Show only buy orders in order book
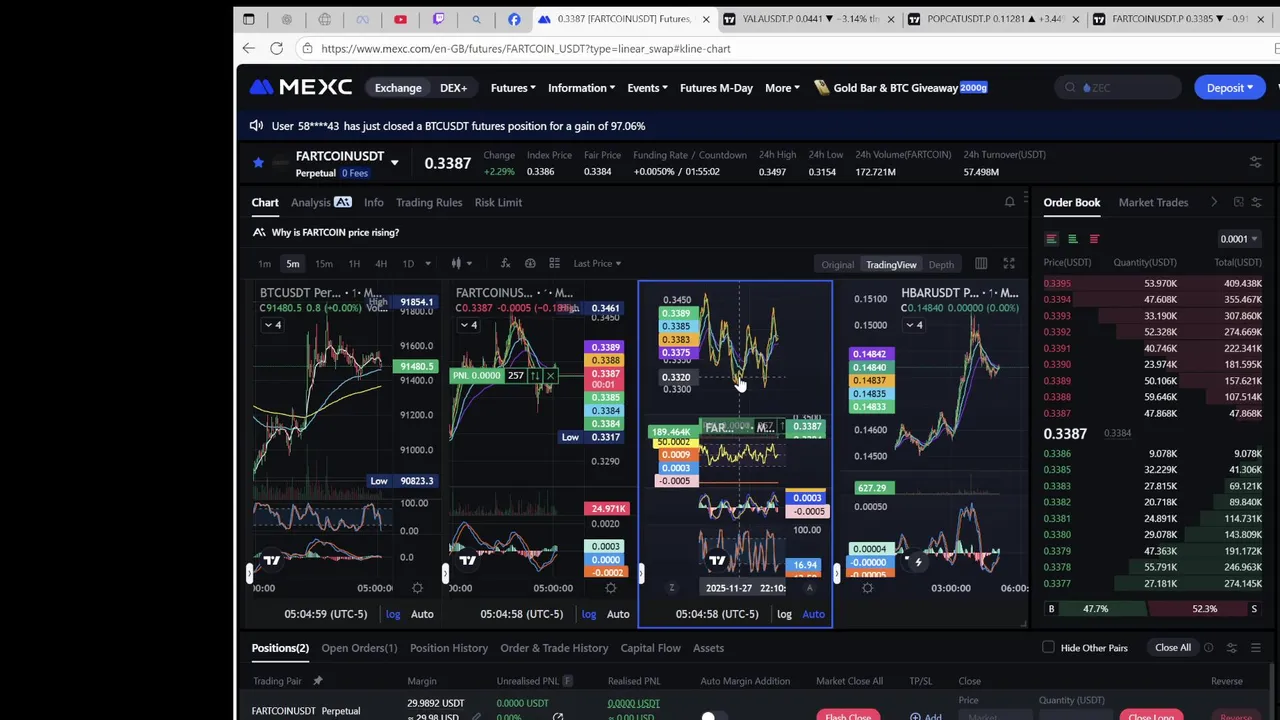The width and height of the screenshot is (1280, 720). pyautogui.click(x=1072, y=239)
